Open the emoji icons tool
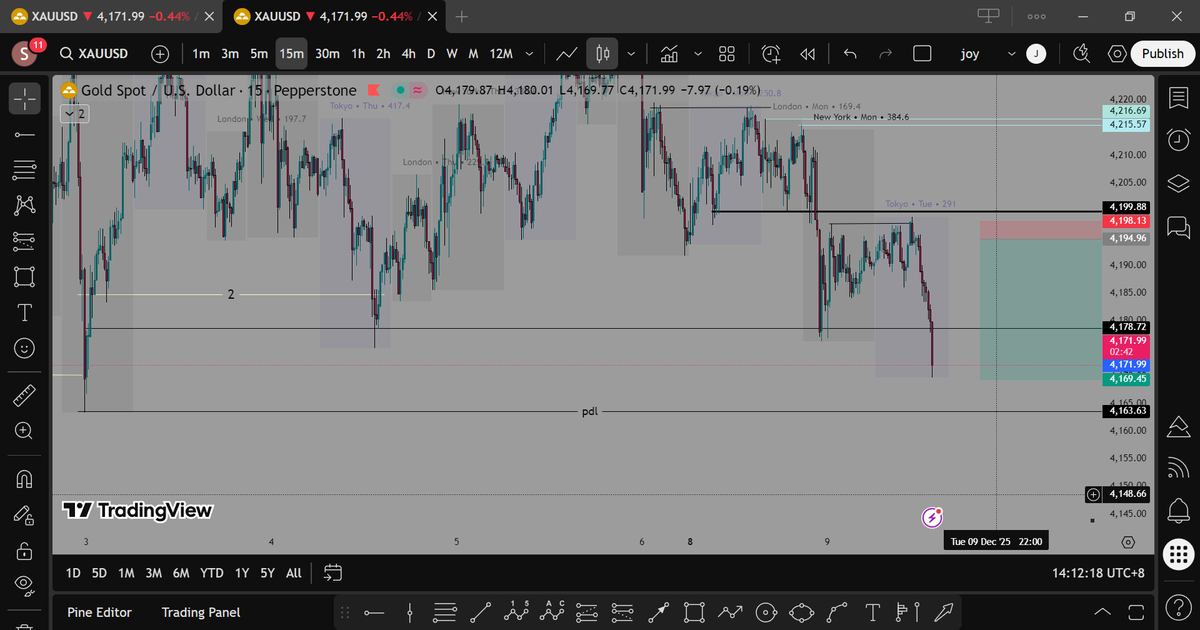 pyautogui.click(x=25, y=348)
